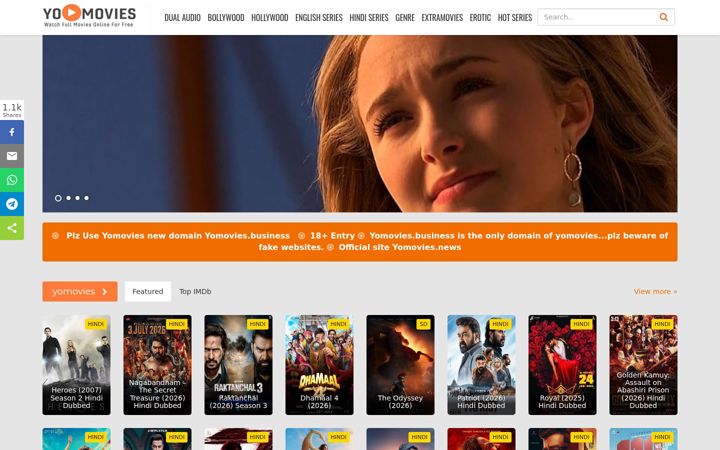The height and width of the screenshot is (450, 720).
Task: Share the page on Telegram
Action: tap(12, 204)
